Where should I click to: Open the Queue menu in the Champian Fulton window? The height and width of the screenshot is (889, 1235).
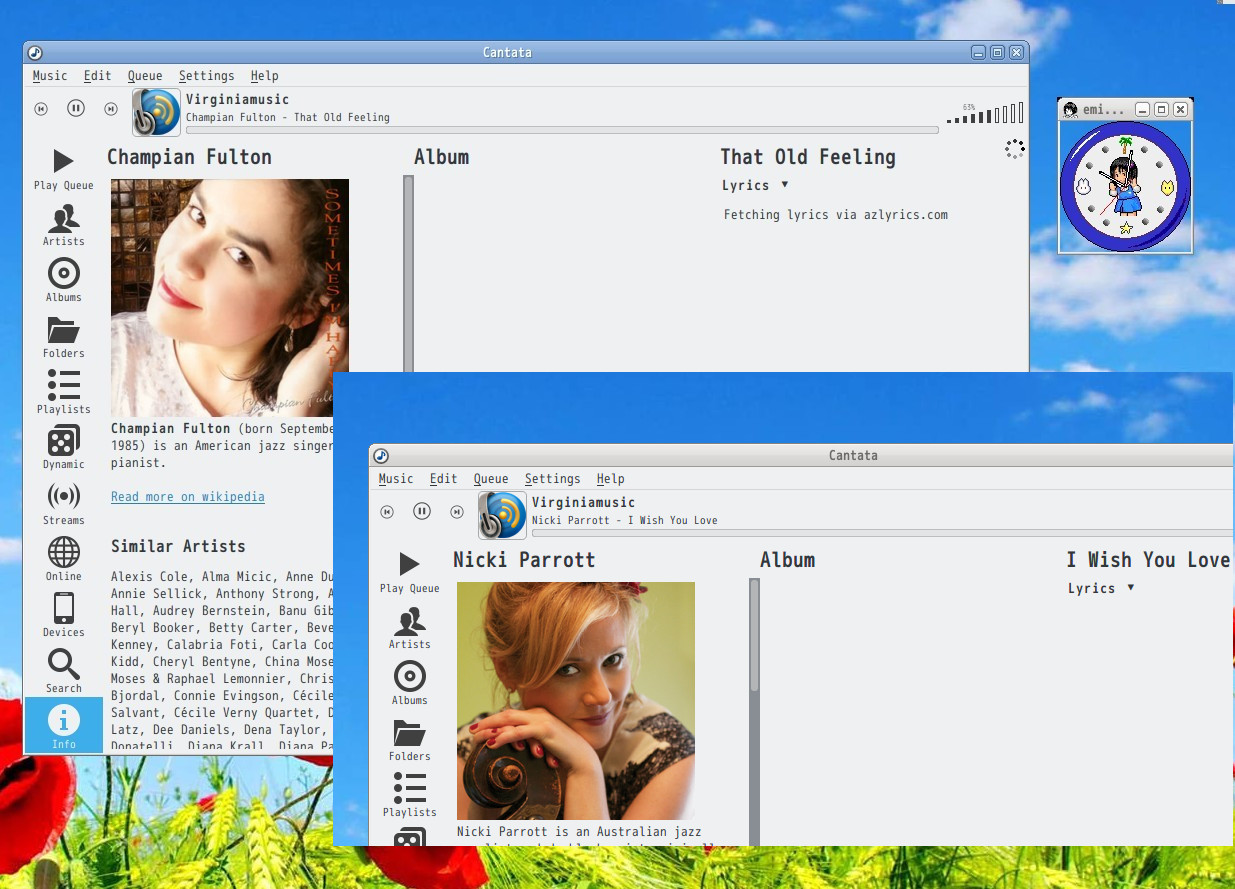(x=145, y=76)
